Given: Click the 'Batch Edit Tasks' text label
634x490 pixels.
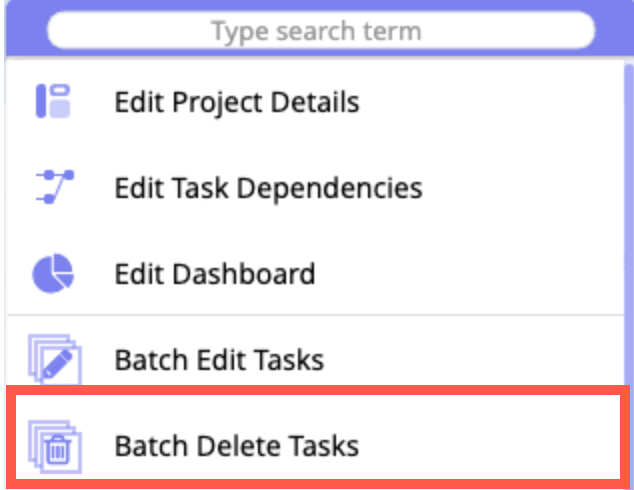Looking at the screenshot, I should (x=219, y=358).
